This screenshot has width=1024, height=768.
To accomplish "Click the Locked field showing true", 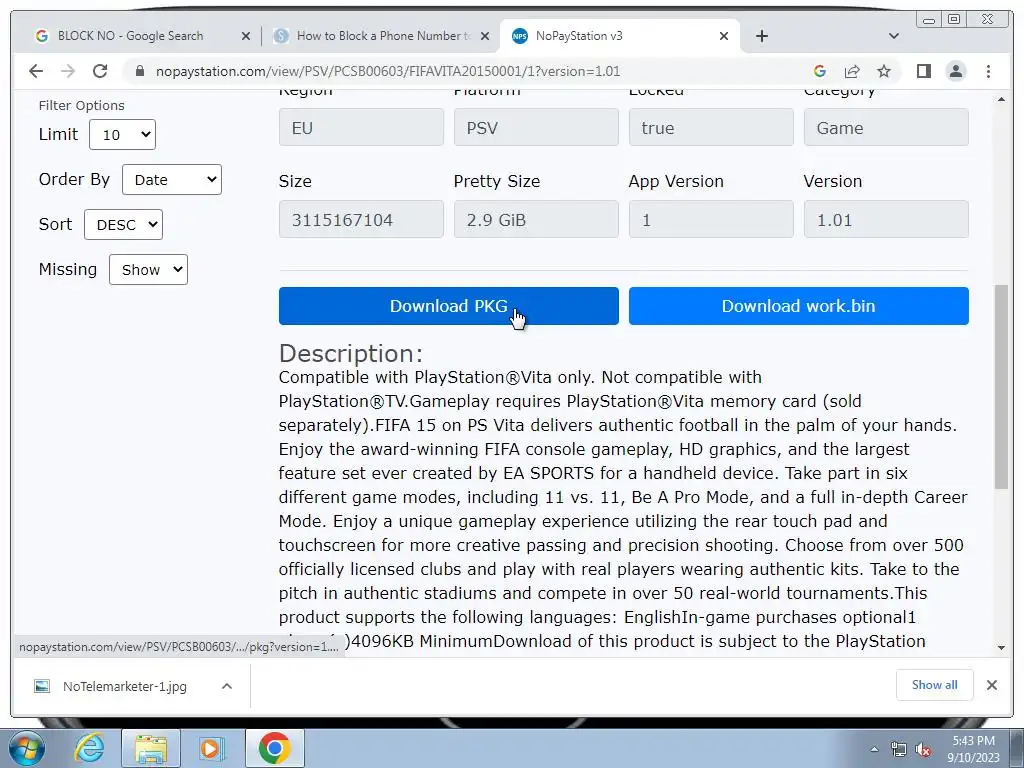I will (711, 127).
